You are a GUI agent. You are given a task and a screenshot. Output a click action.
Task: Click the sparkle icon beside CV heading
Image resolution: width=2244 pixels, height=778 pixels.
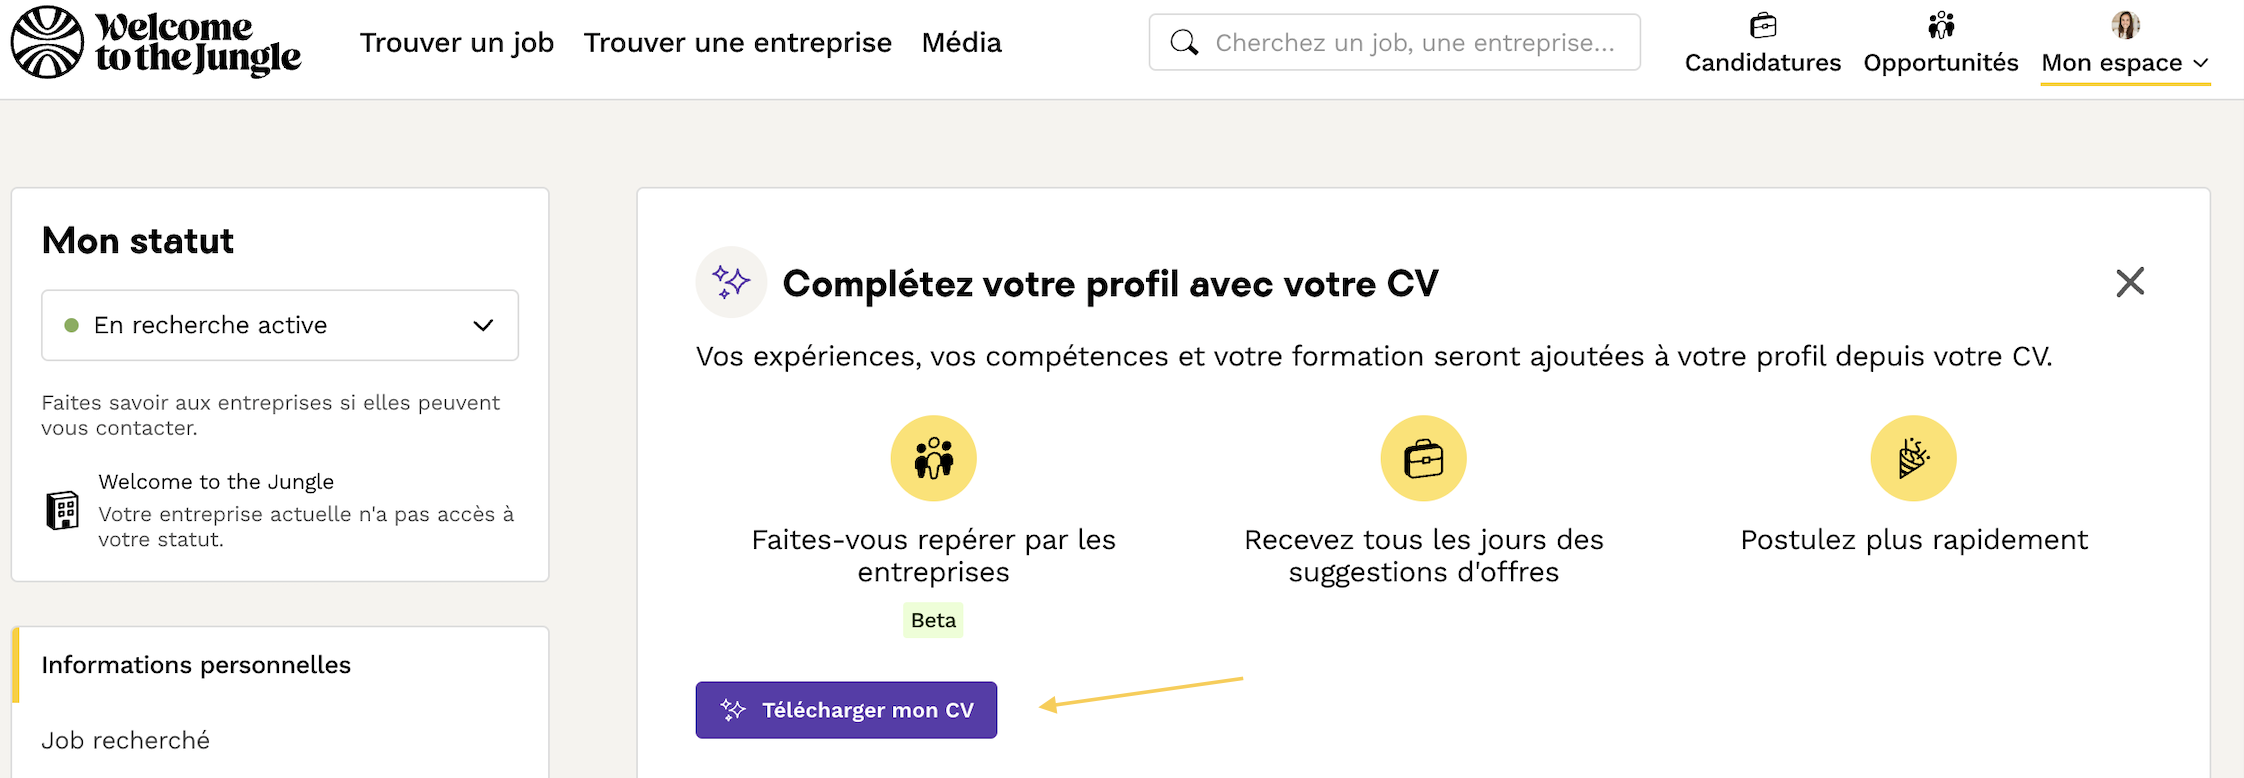(731, 282)
